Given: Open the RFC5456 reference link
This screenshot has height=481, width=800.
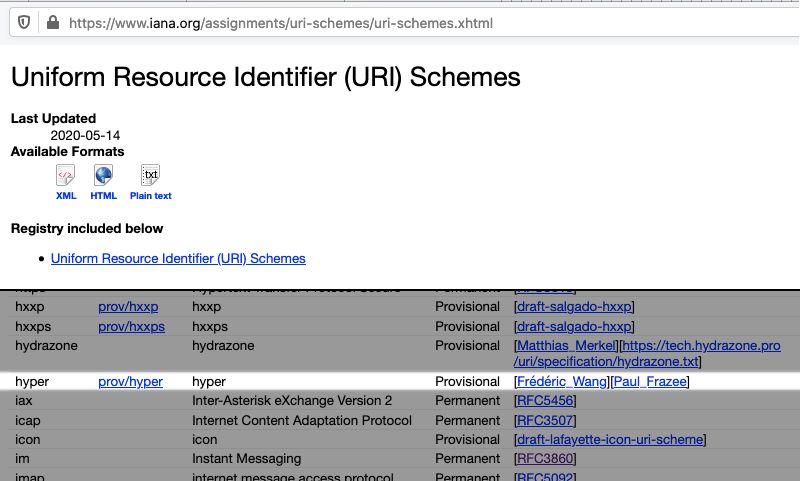Looking at the screenshot, I should pyautogui.click(x=546, y=401).
